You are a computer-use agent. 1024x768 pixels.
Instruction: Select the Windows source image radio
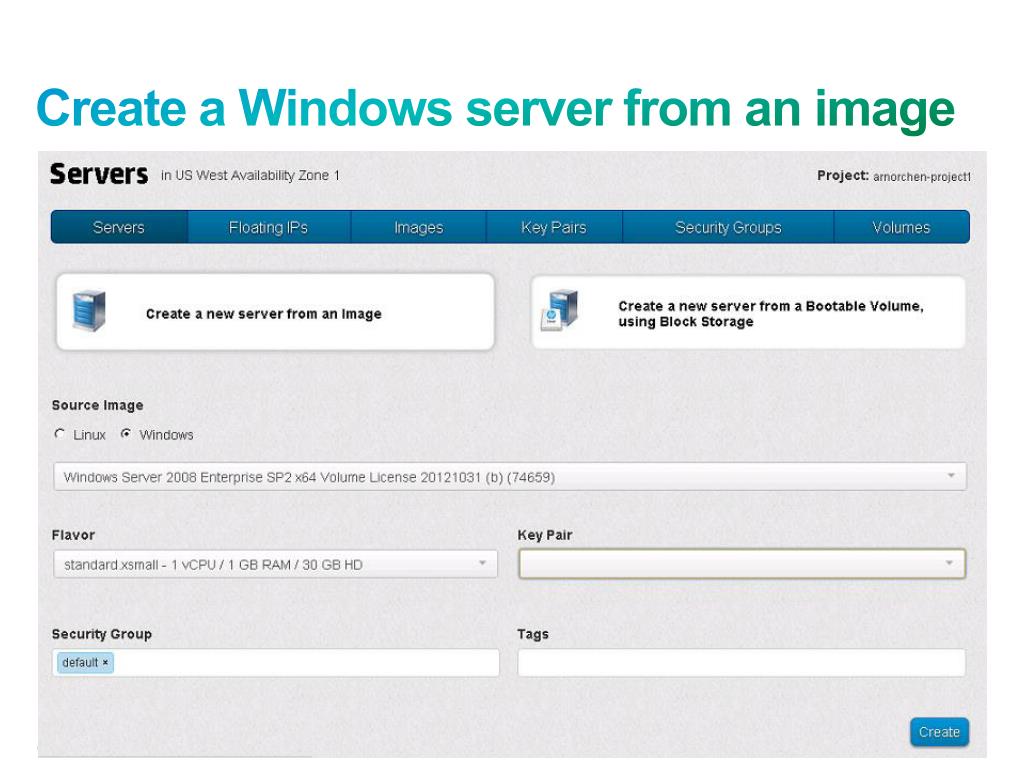coord(126,434)
